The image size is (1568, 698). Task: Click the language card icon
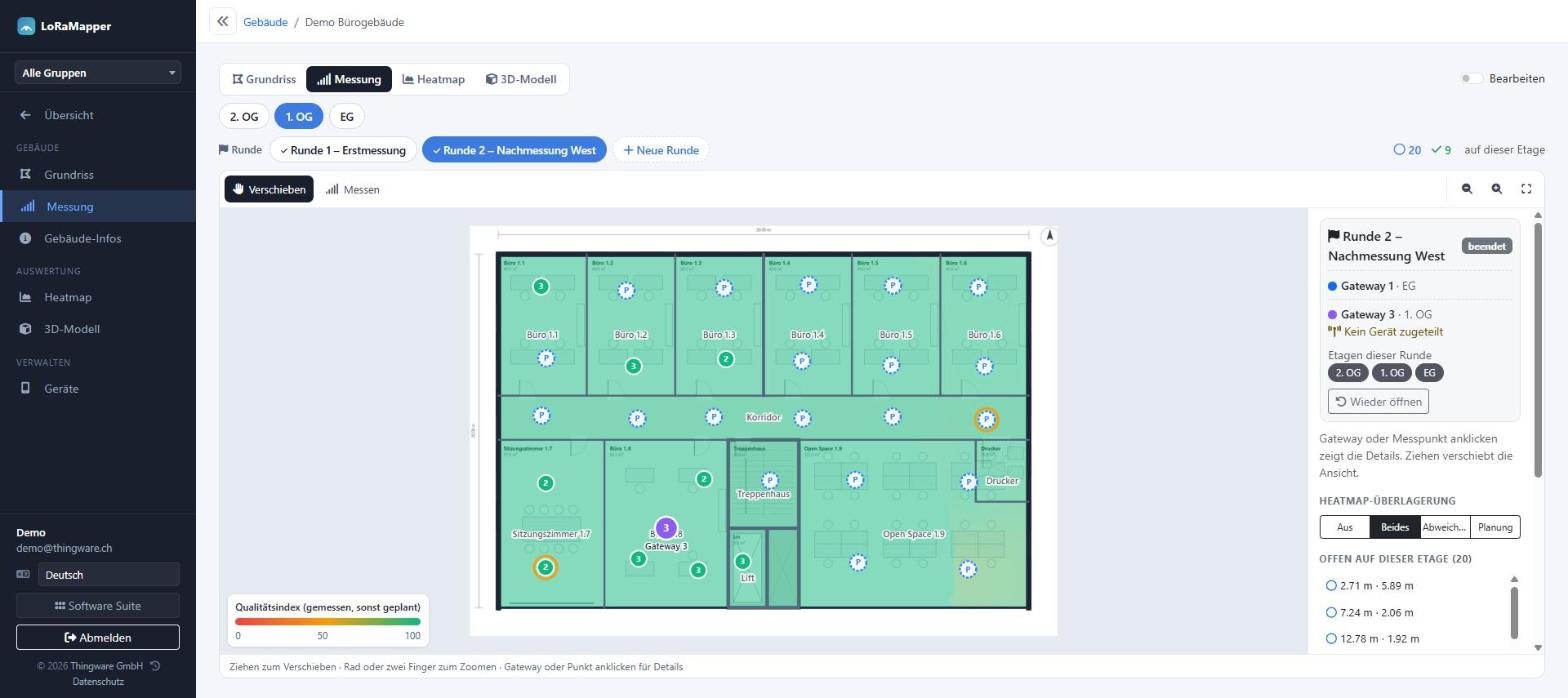pos(23,574)
